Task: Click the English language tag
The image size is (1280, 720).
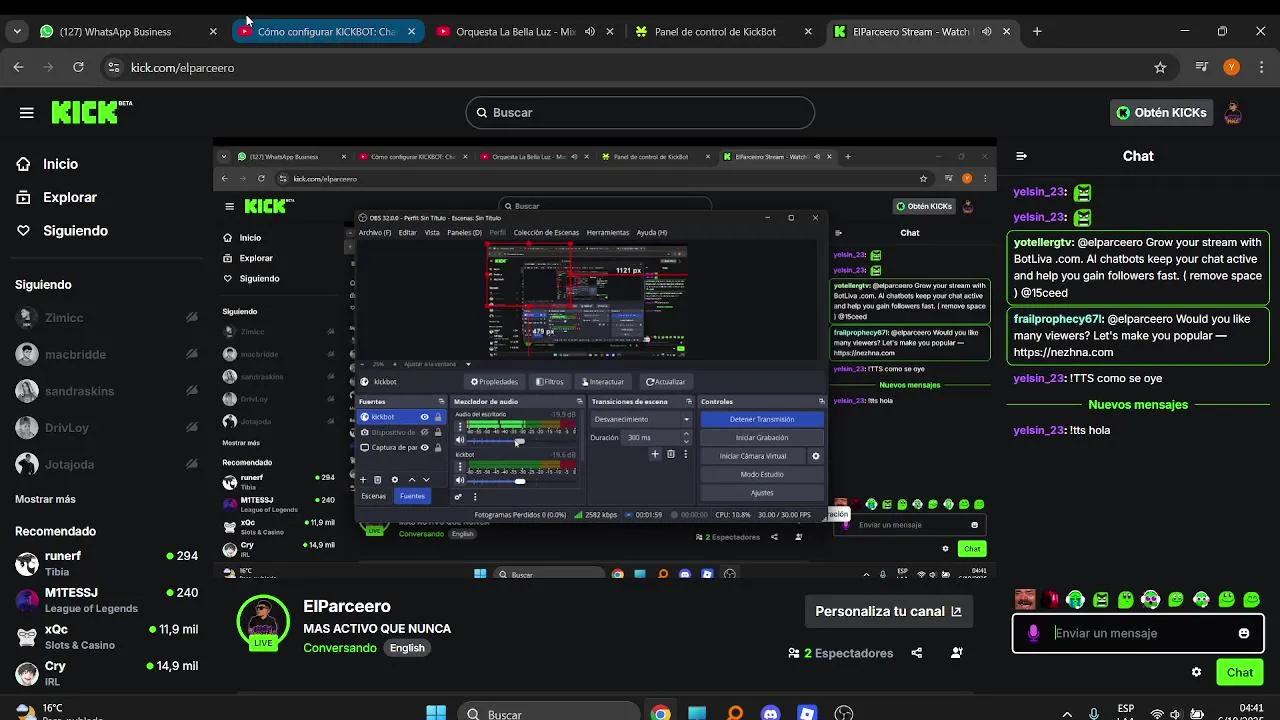Action: 407,648
